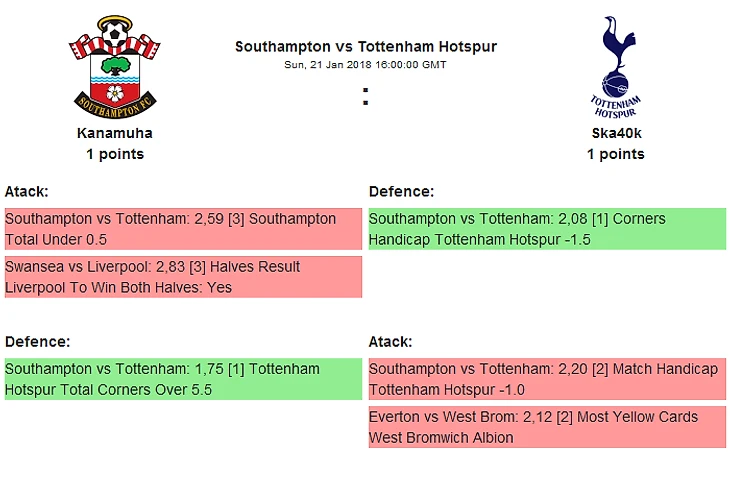Screen dimensions: 730x480
Task: Select the Liverpool To Win Both Halves bet
Action: point(183,277)
